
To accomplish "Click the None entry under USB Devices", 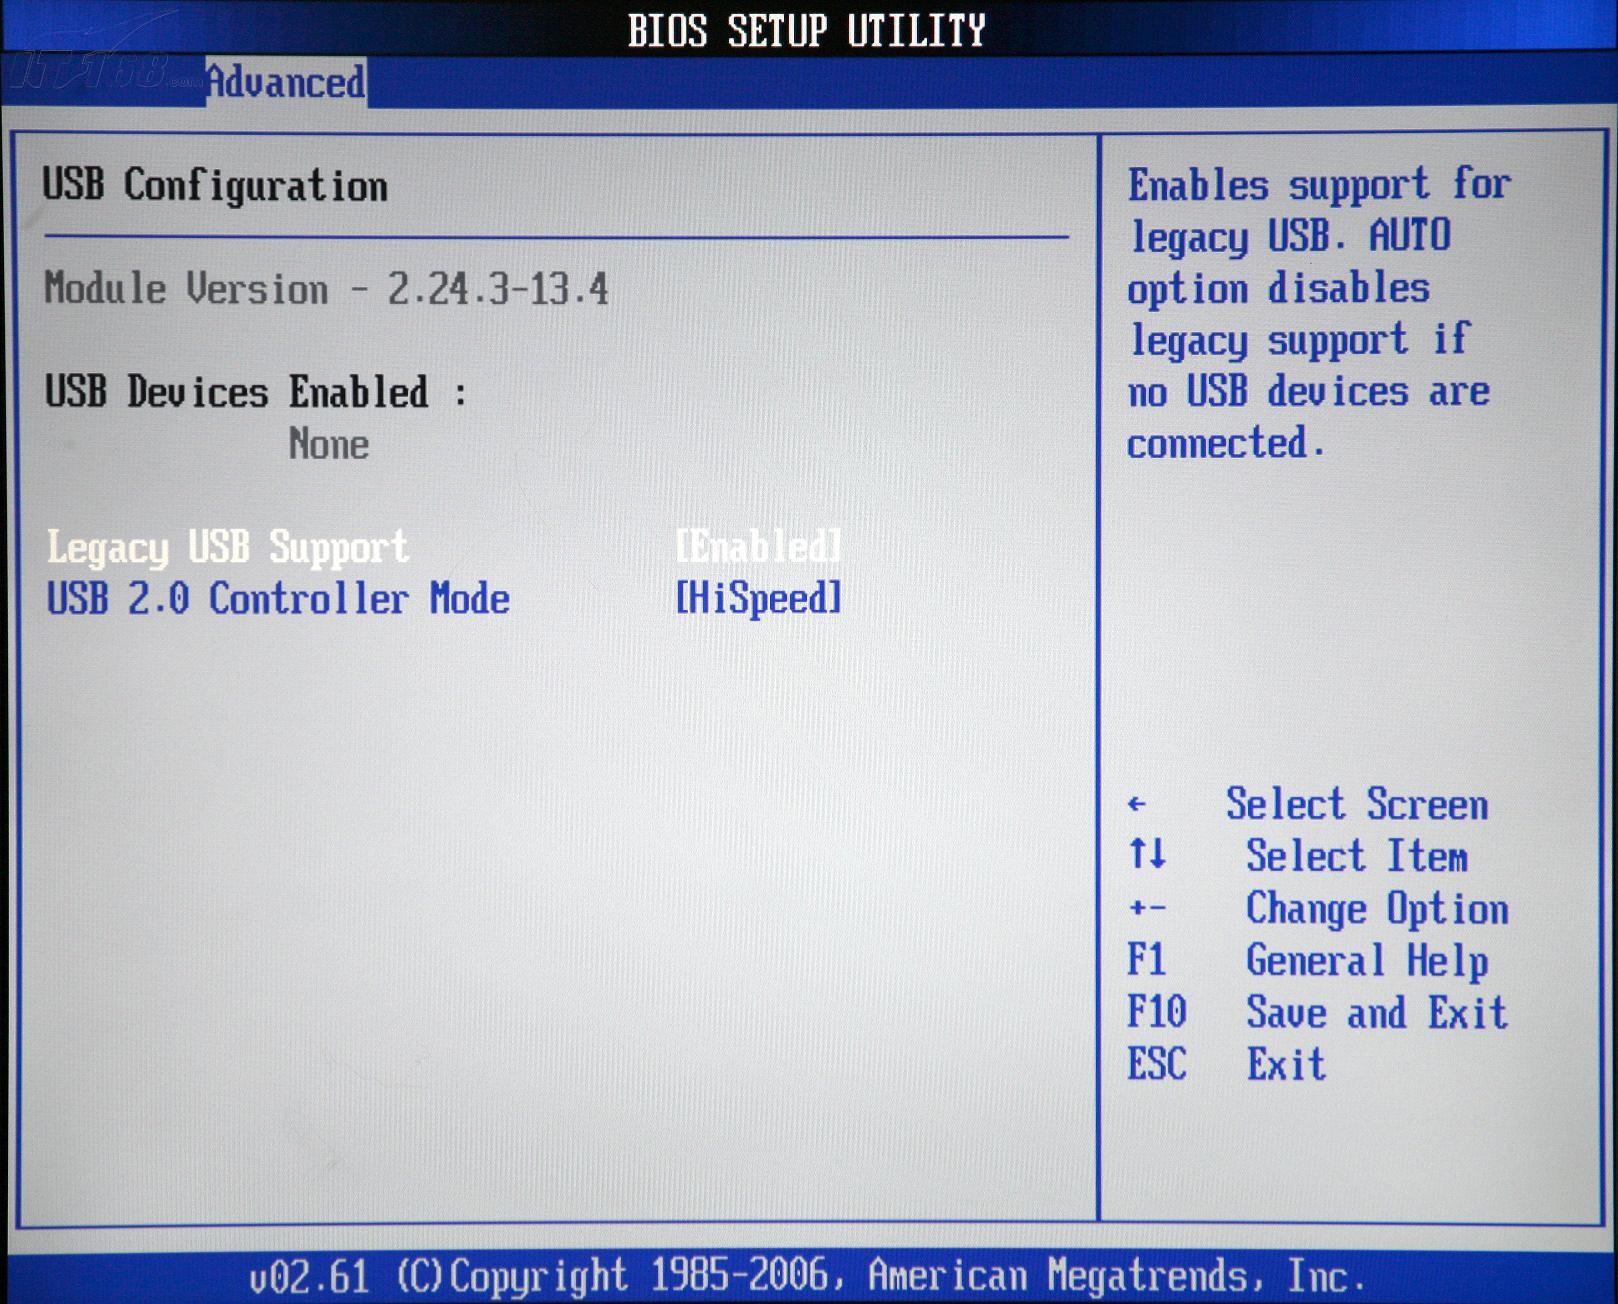I will (x=329, y=444).
